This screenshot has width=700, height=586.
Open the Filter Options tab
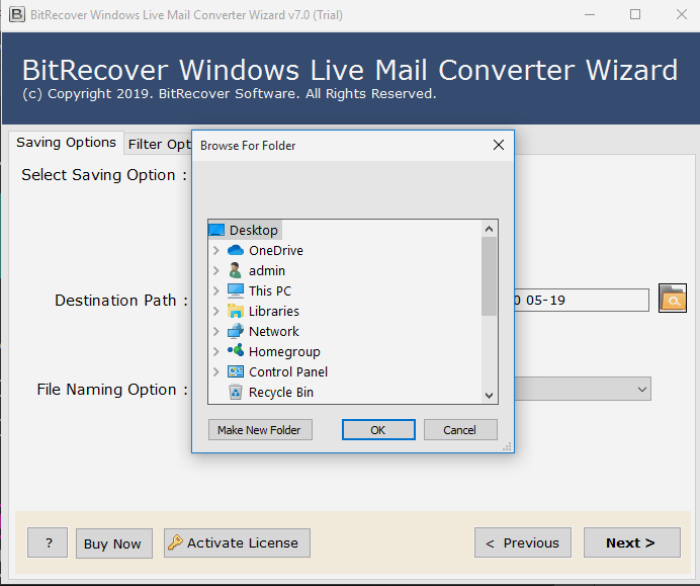(159, 145)
